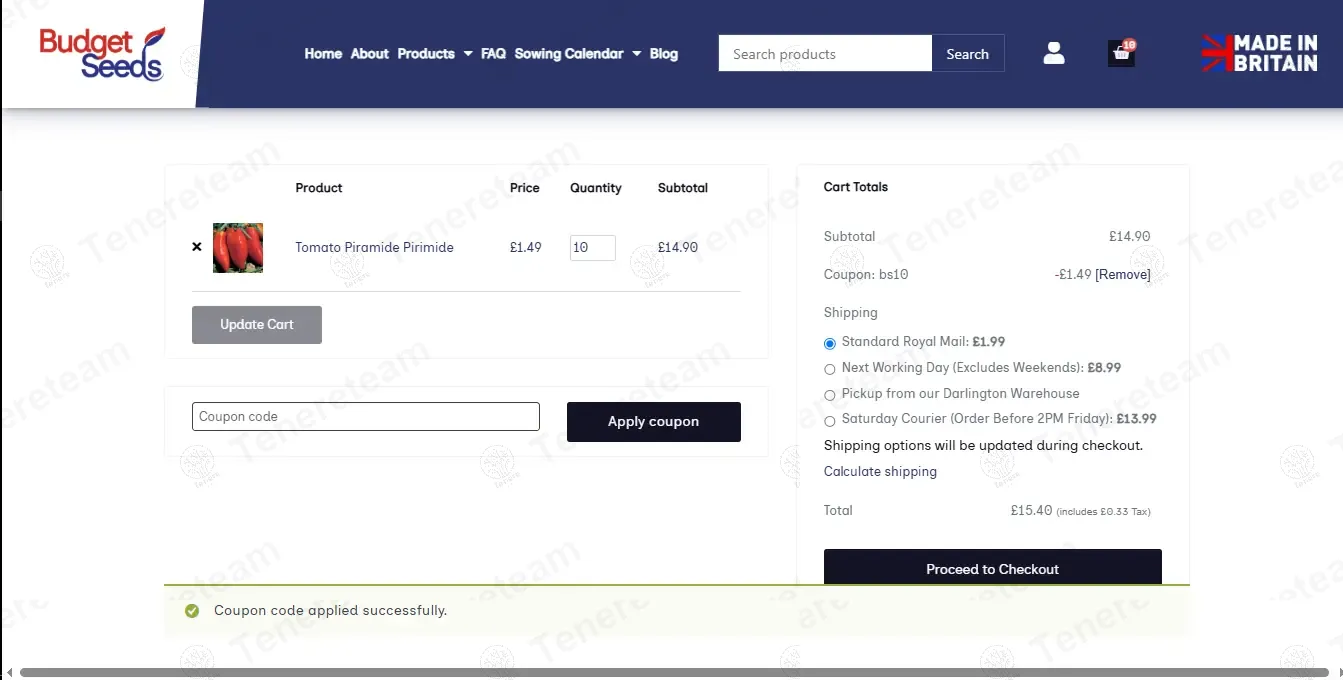Screen dimensions: 1343x680
Task: Open the FAQ menu item
Action: (493, 54)
